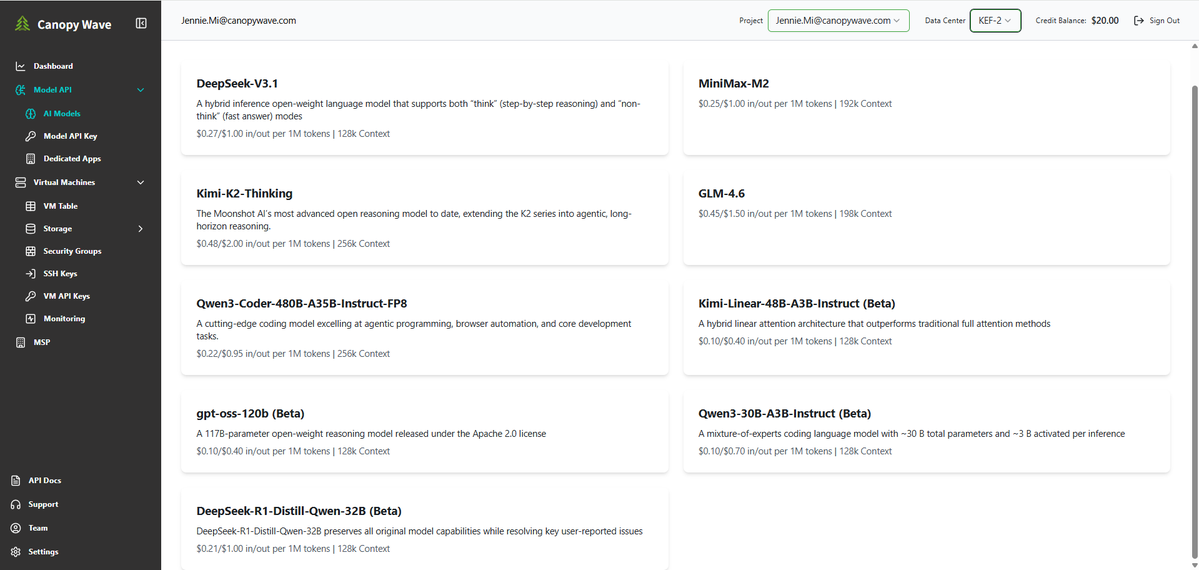Click the Dashboard chart icon
The width and height of the screenshot is (1199, 570).
coord(20,67)
